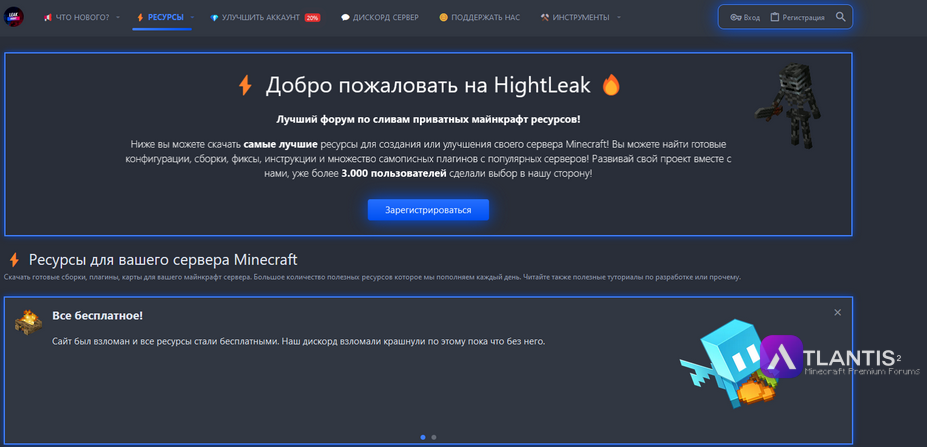The image size is (927, 447).
Task: Click the flame emoji after HightLeak
Action: tap(611, 86)
